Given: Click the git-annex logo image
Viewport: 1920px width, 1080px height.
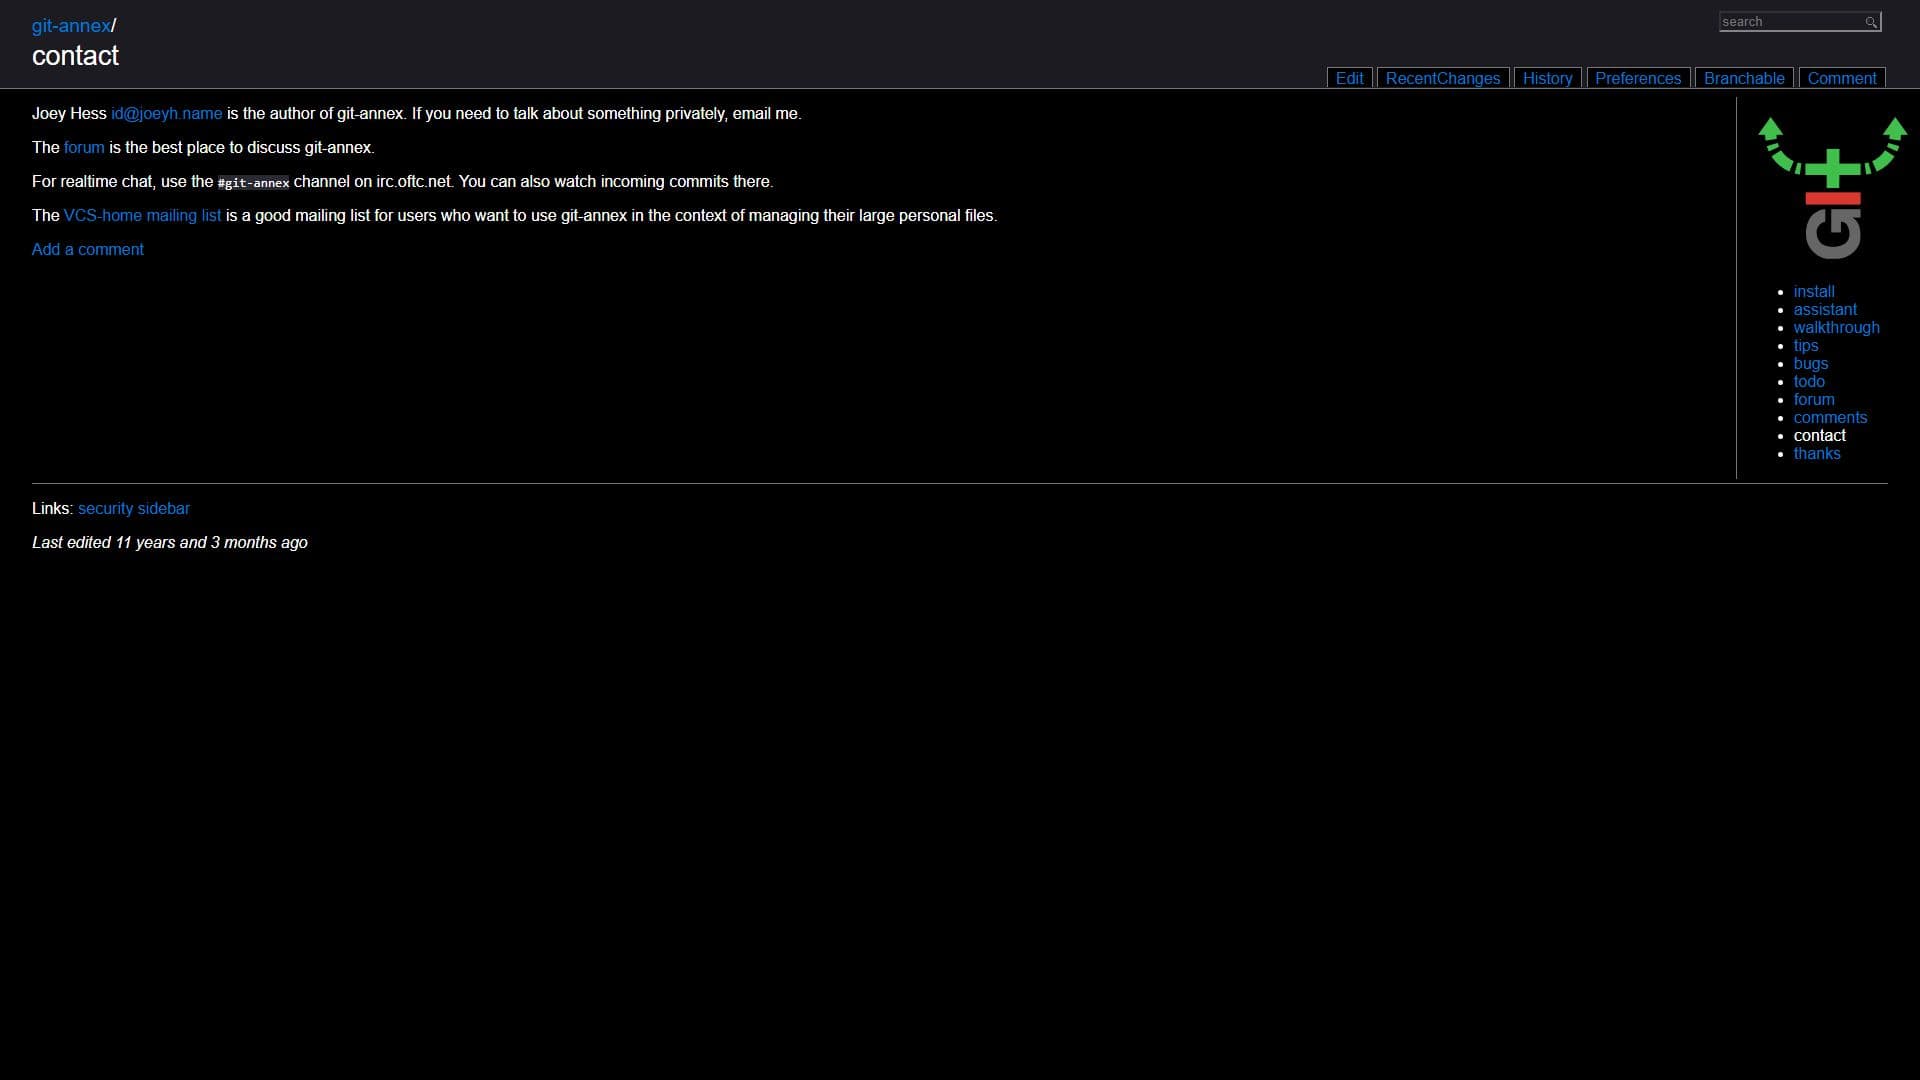Looking at the screenshot, I should 1832,188.
